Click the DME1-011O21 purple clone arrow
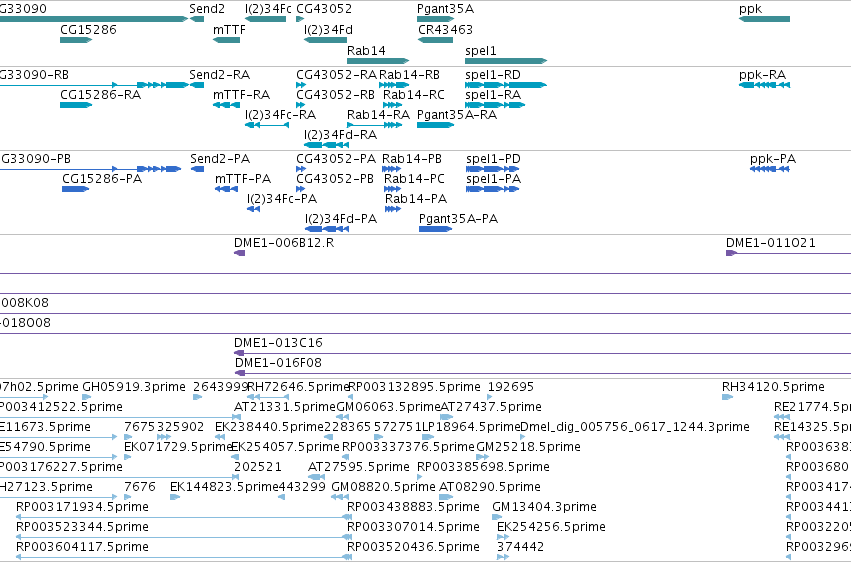 point(732,253)
